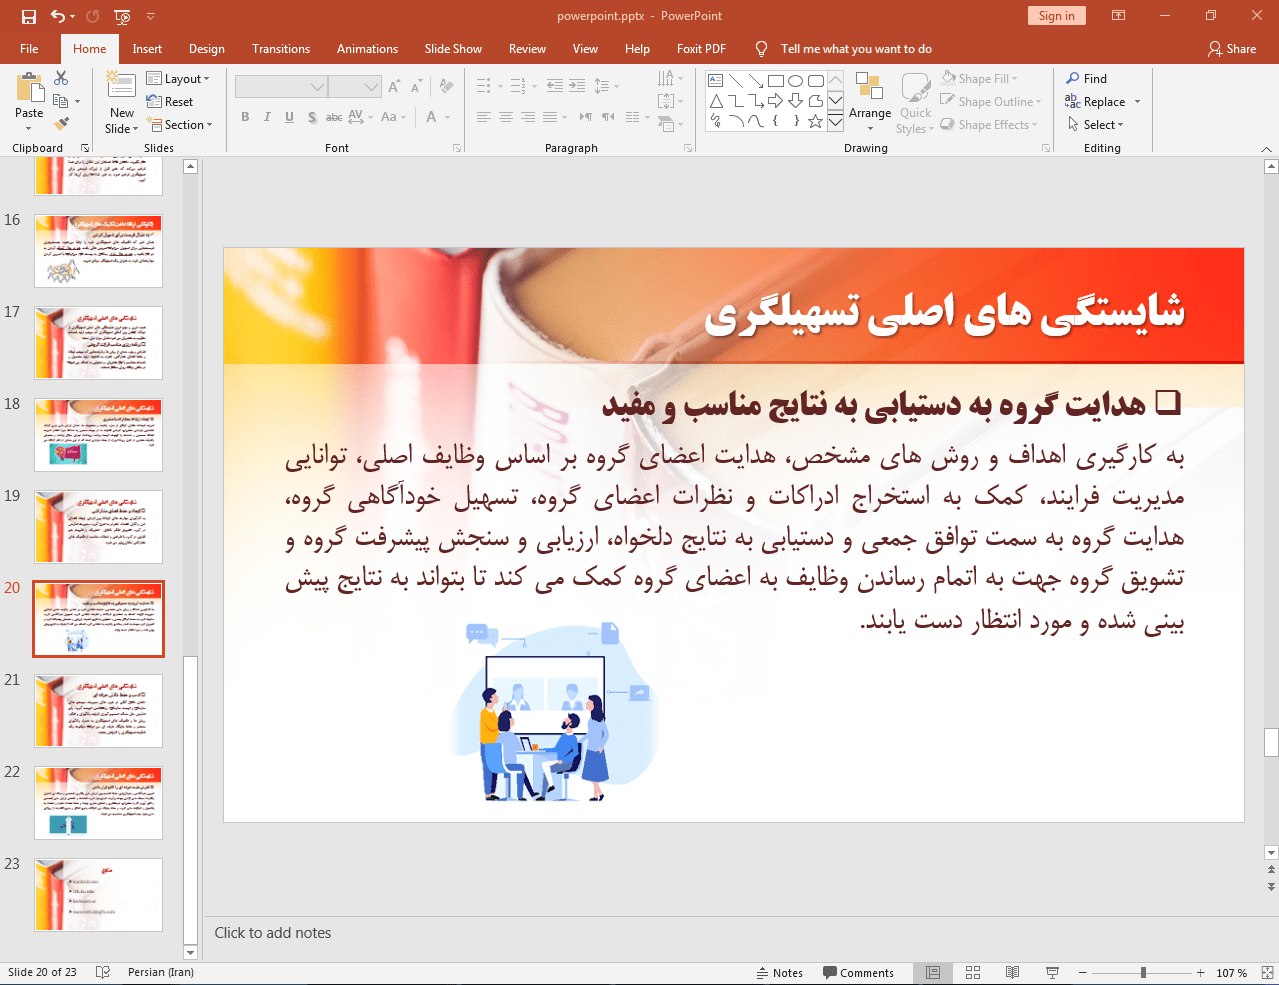Increase font size with larger A

pyautogui.click(x=394, y=87)
